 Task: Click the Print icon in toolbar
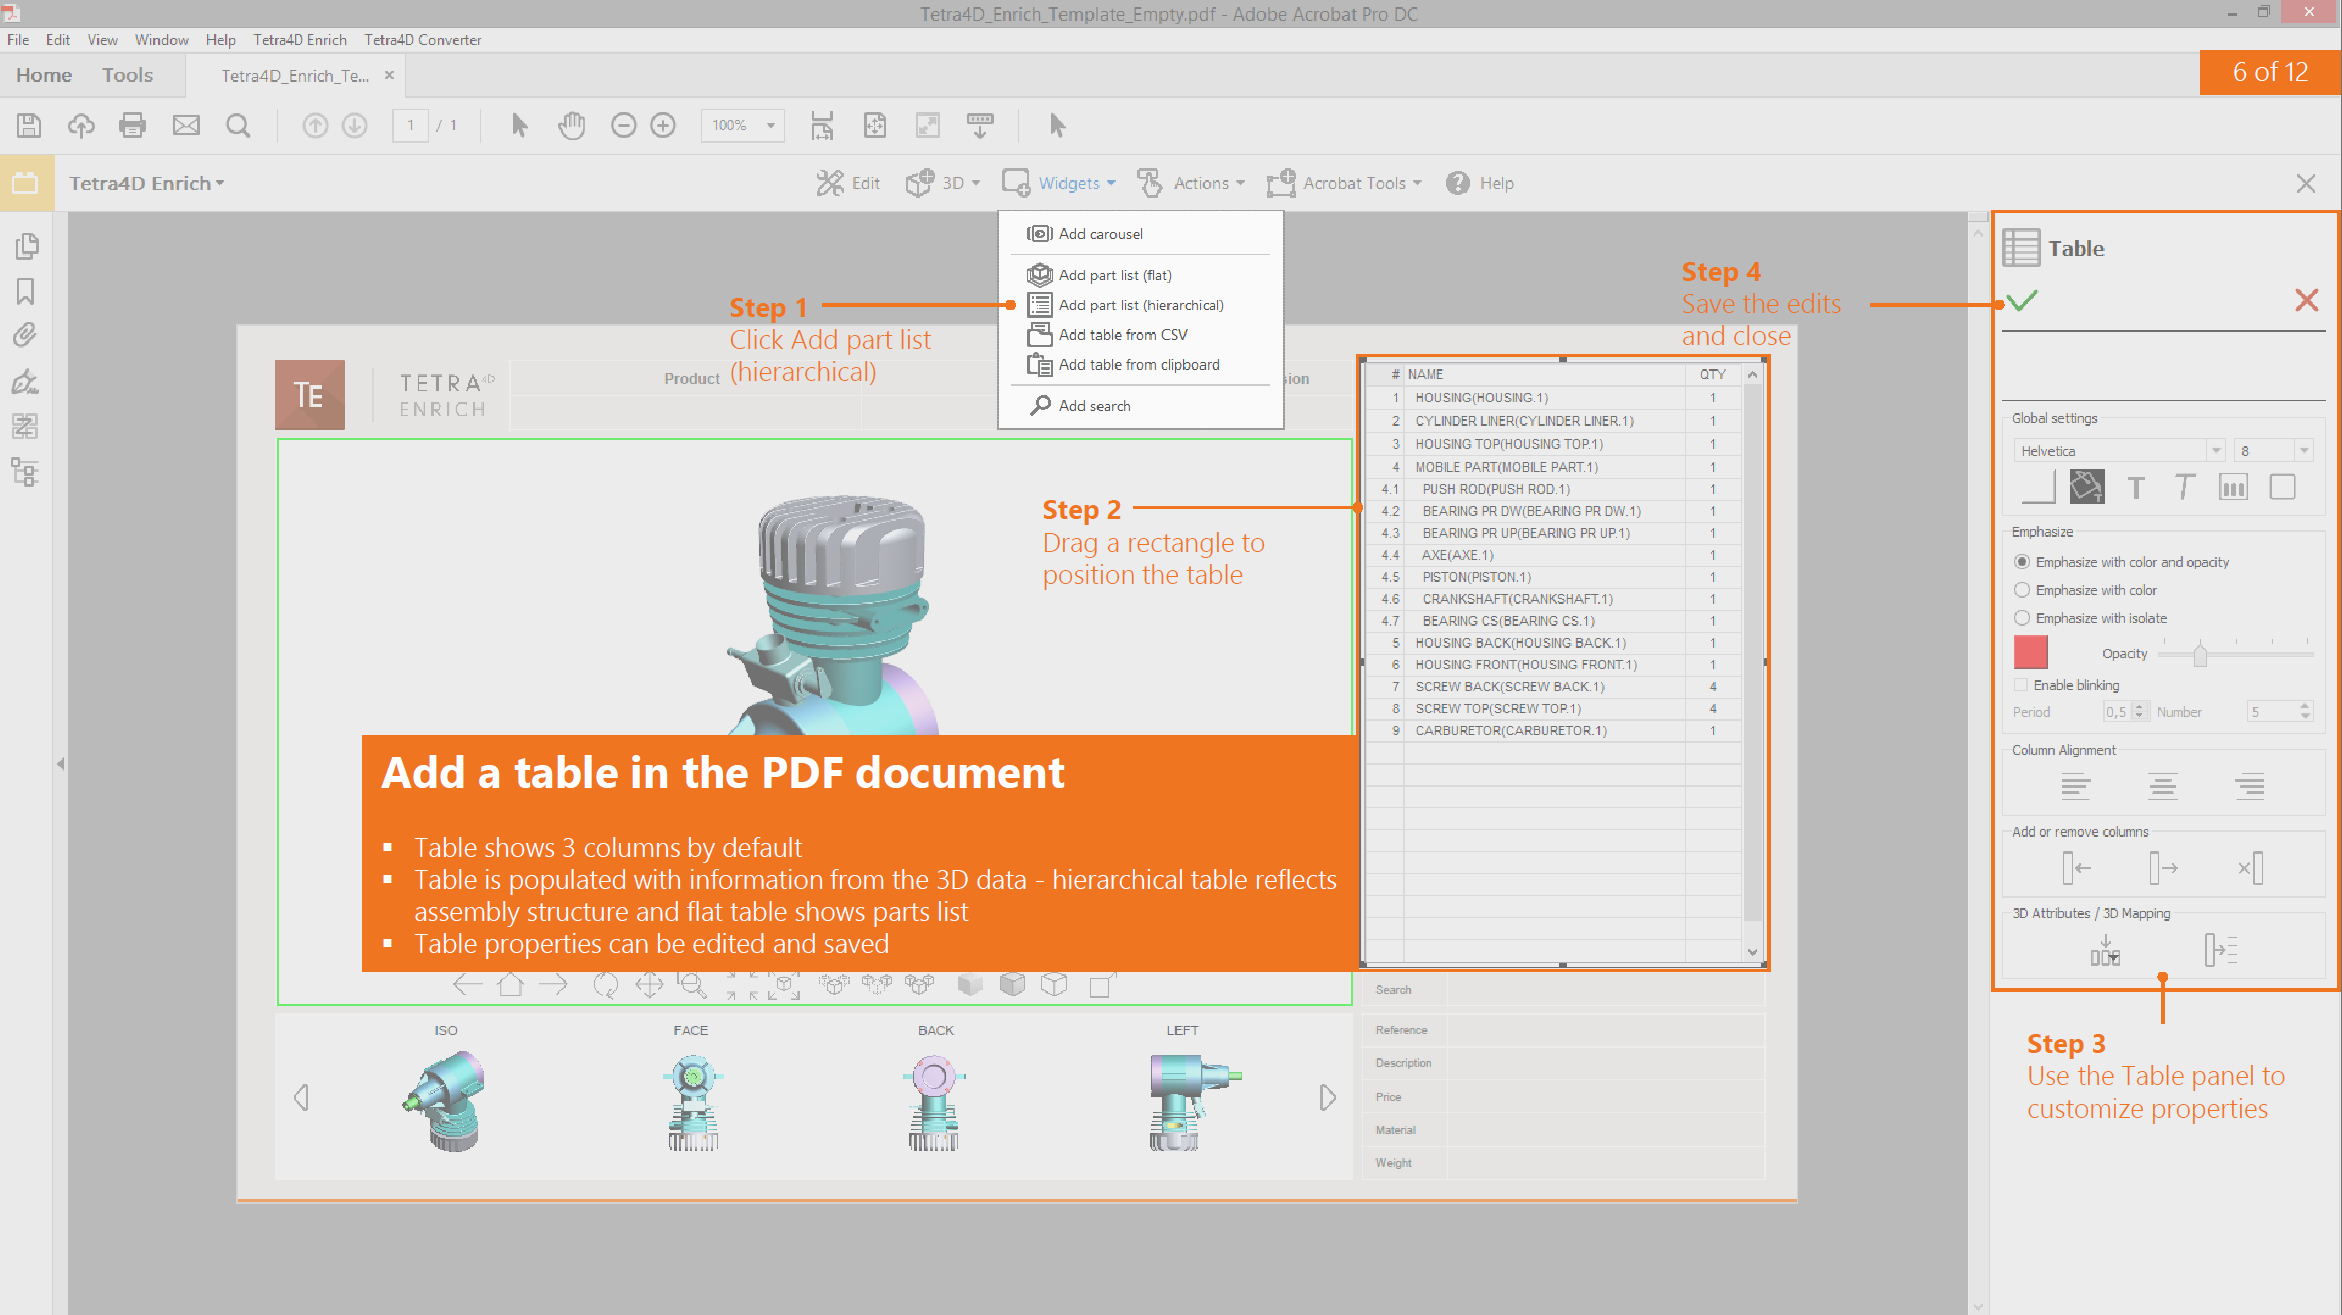click(132, 125)
